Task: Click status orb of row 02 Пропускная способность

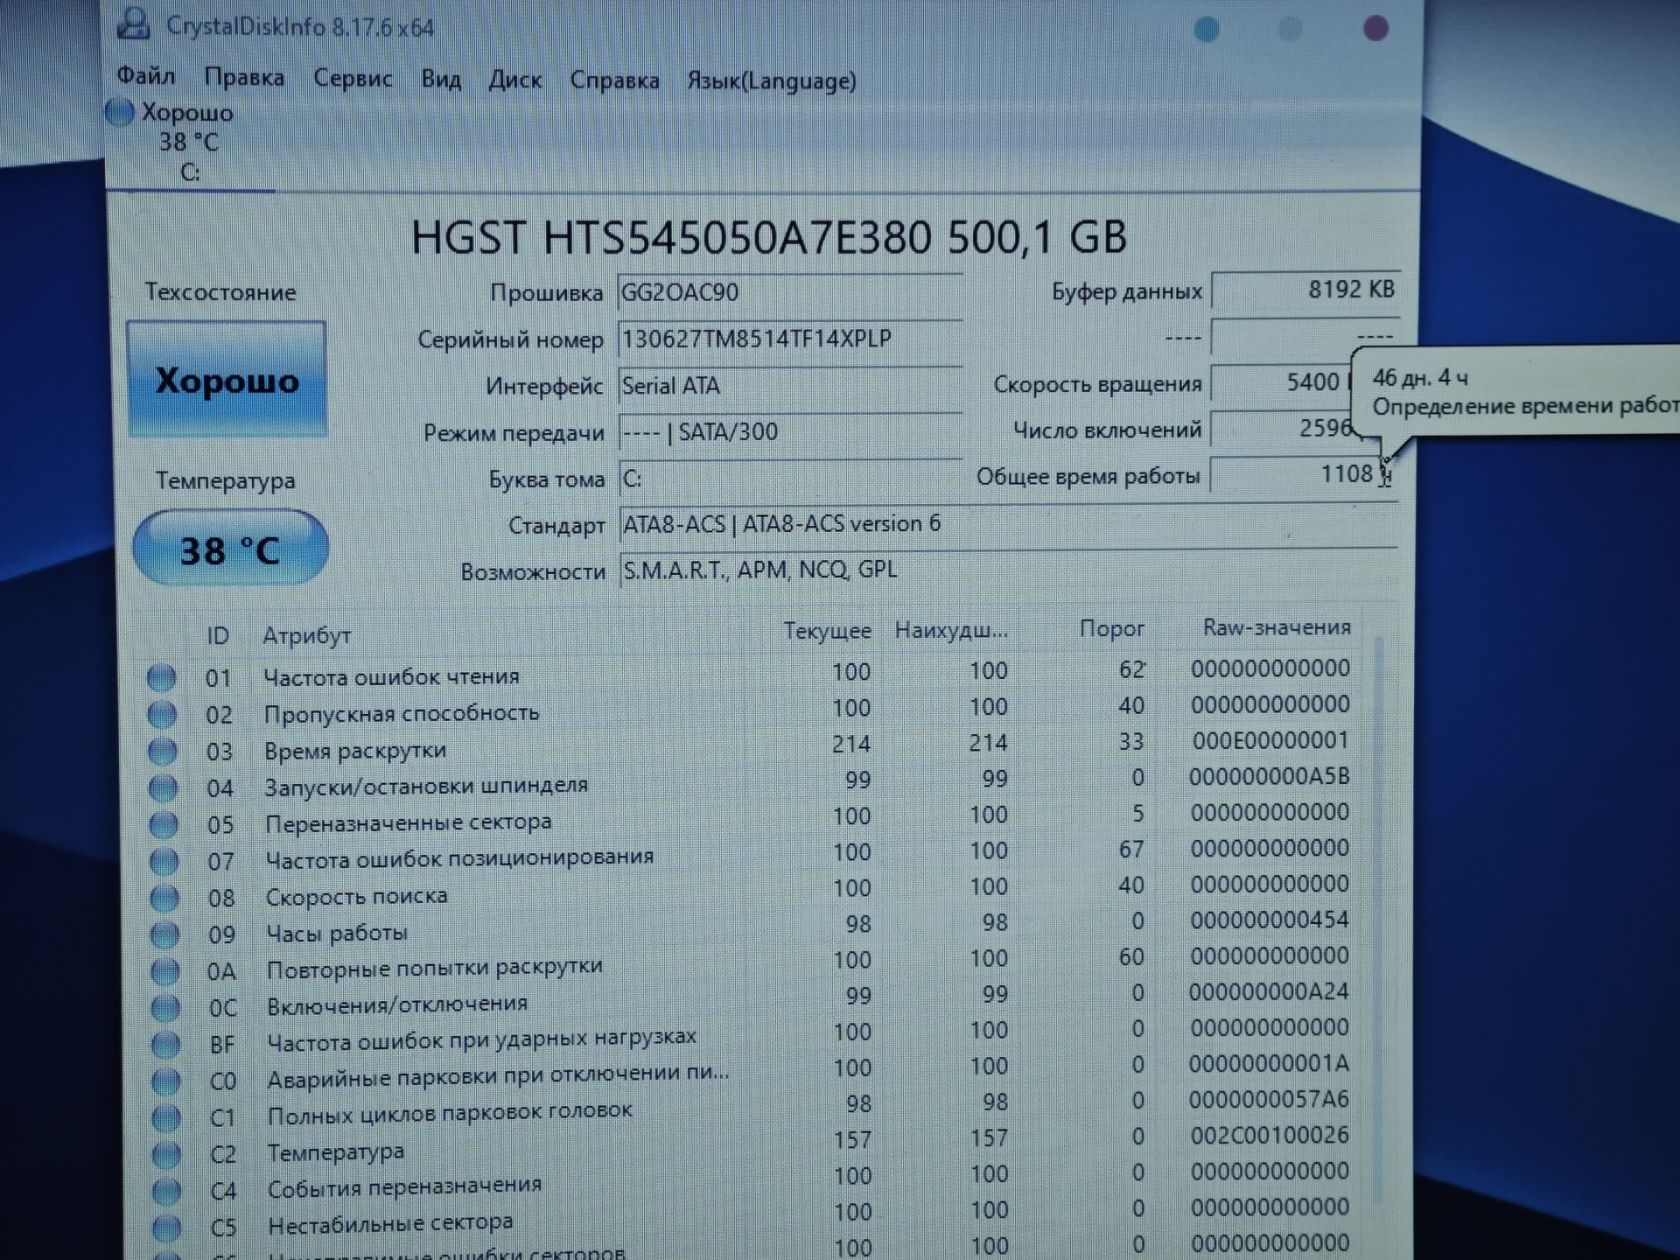Action: pos(162,715)
